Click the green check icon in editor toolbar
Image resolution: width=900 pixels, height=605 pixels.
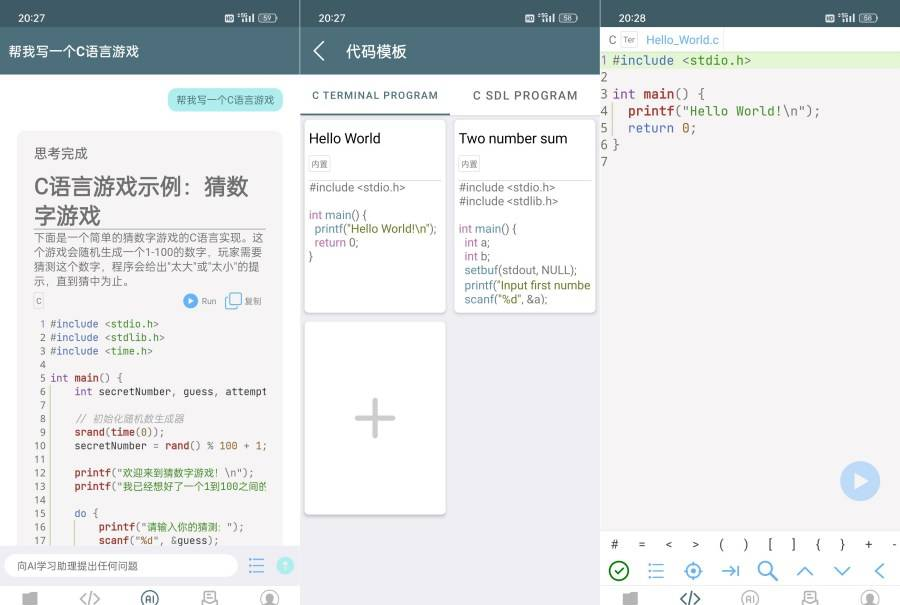(619, 571)
